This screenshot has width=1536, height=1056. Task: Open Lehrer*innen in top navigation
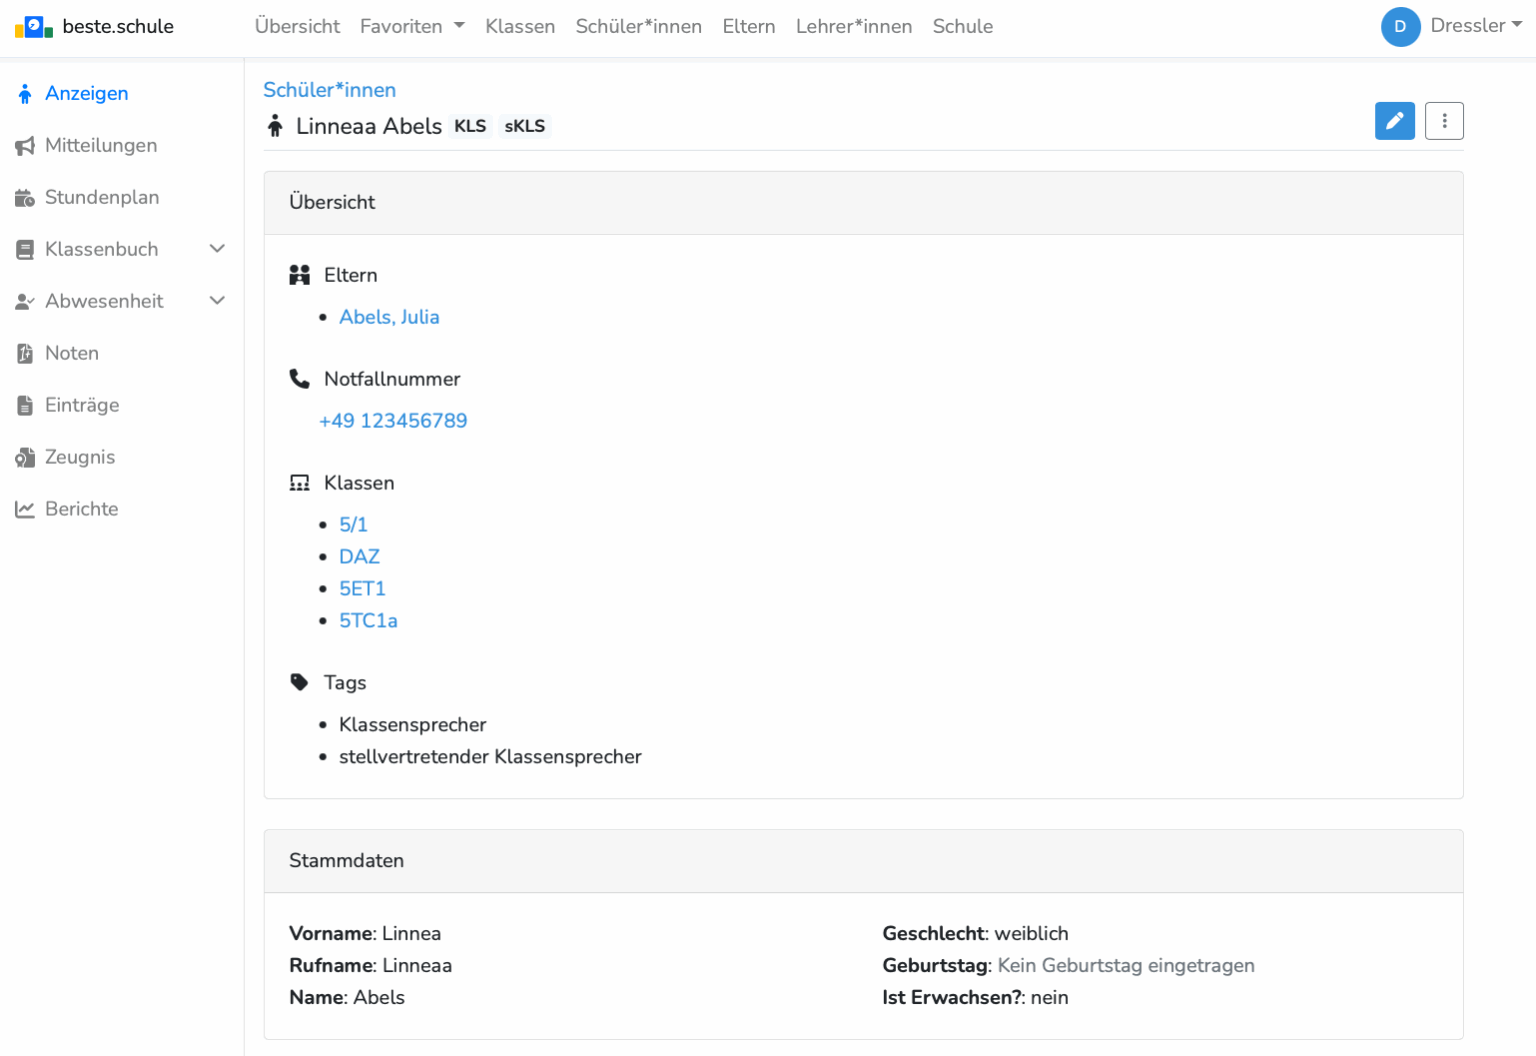pos(853,27)
